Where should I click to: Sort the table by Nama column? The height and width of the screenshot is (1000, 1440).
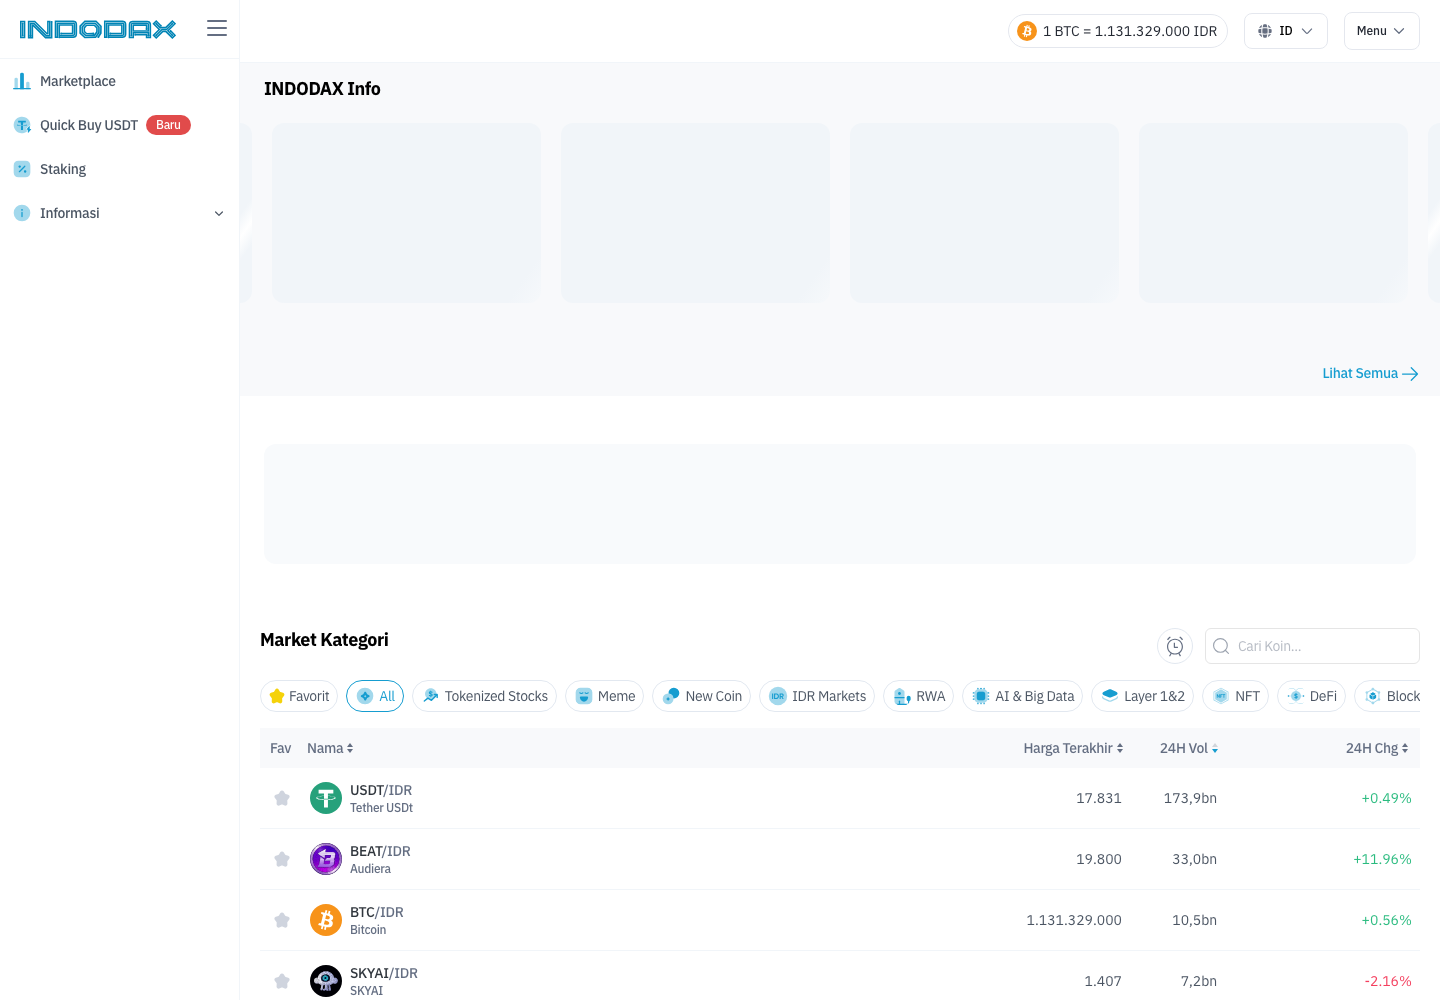pos(330,748)
